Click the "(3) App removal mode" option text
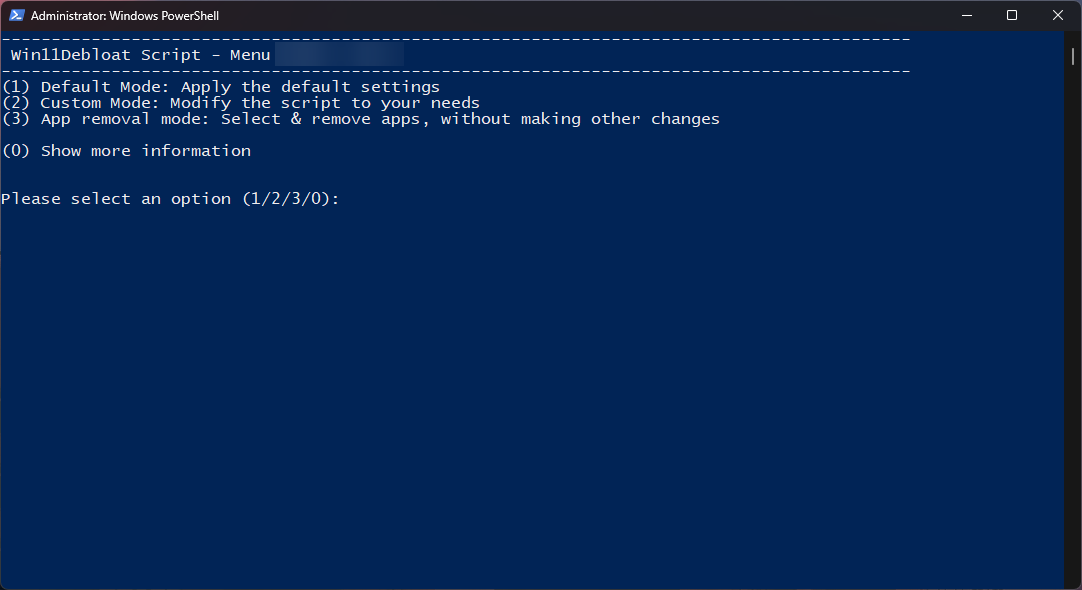Image resolution: width=1082 pixels, height=590 pixels. (x=106, y=119)
